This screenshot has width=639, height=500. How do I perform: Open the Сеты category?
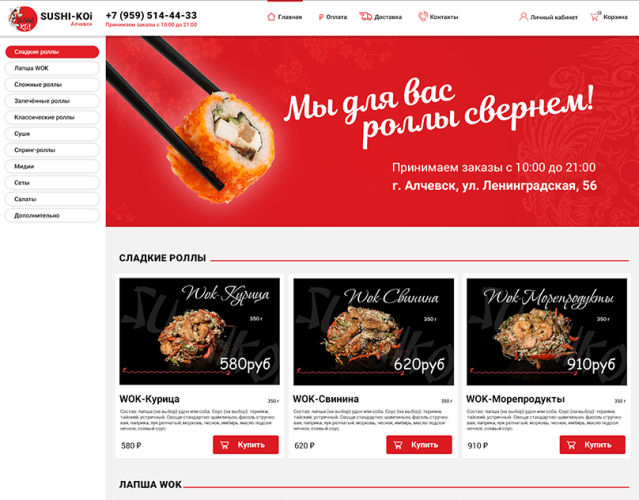point(52,183)
